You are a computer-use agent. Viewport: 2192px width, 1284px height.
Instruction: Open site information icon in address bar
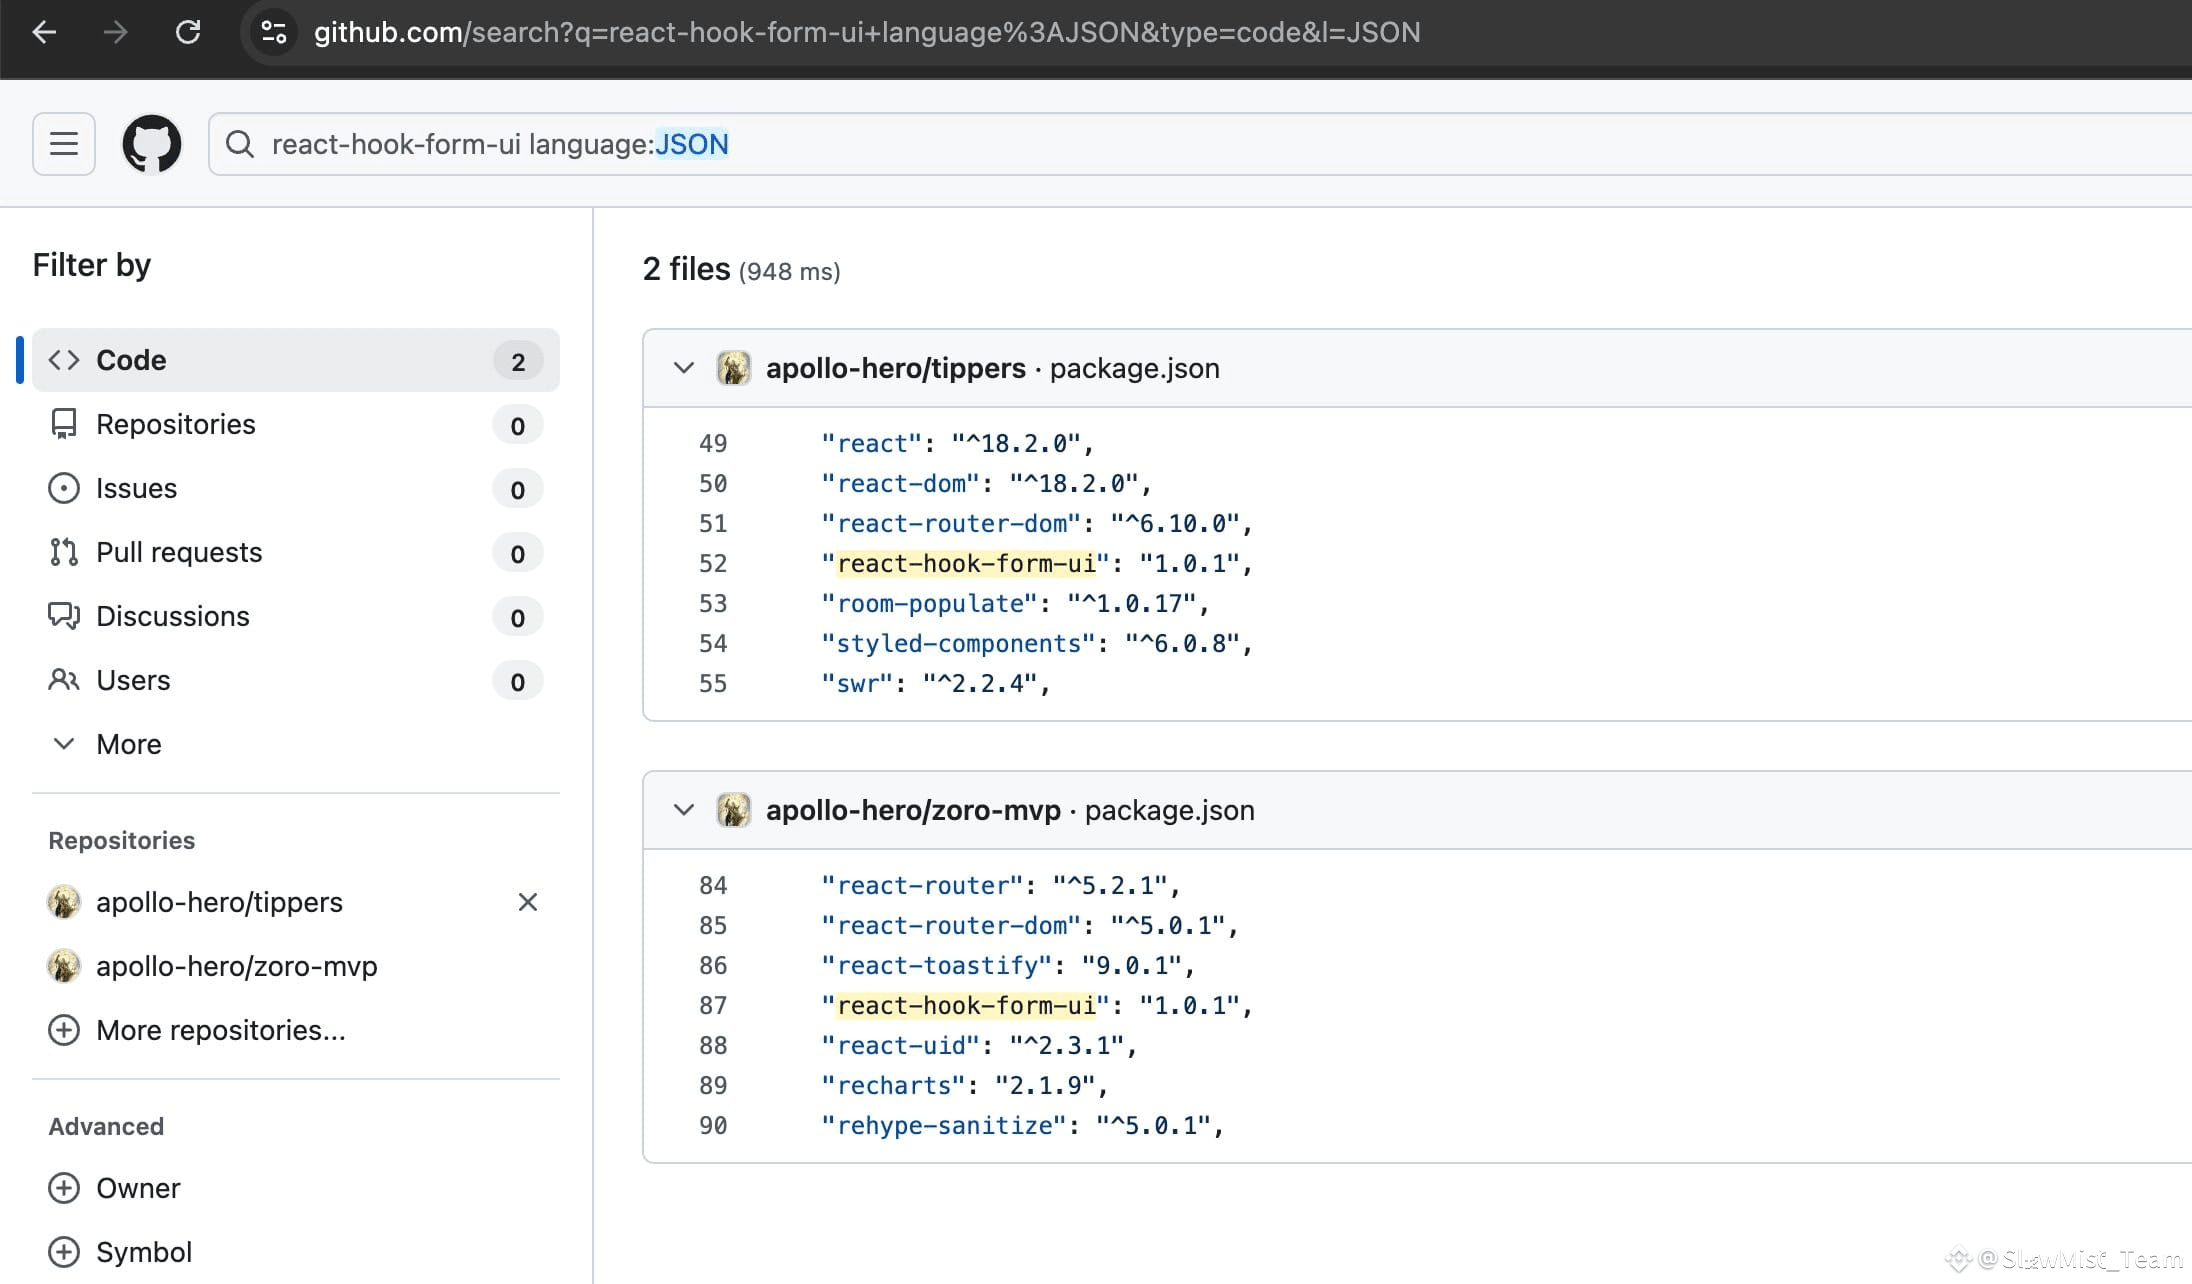tap(274, 32)
